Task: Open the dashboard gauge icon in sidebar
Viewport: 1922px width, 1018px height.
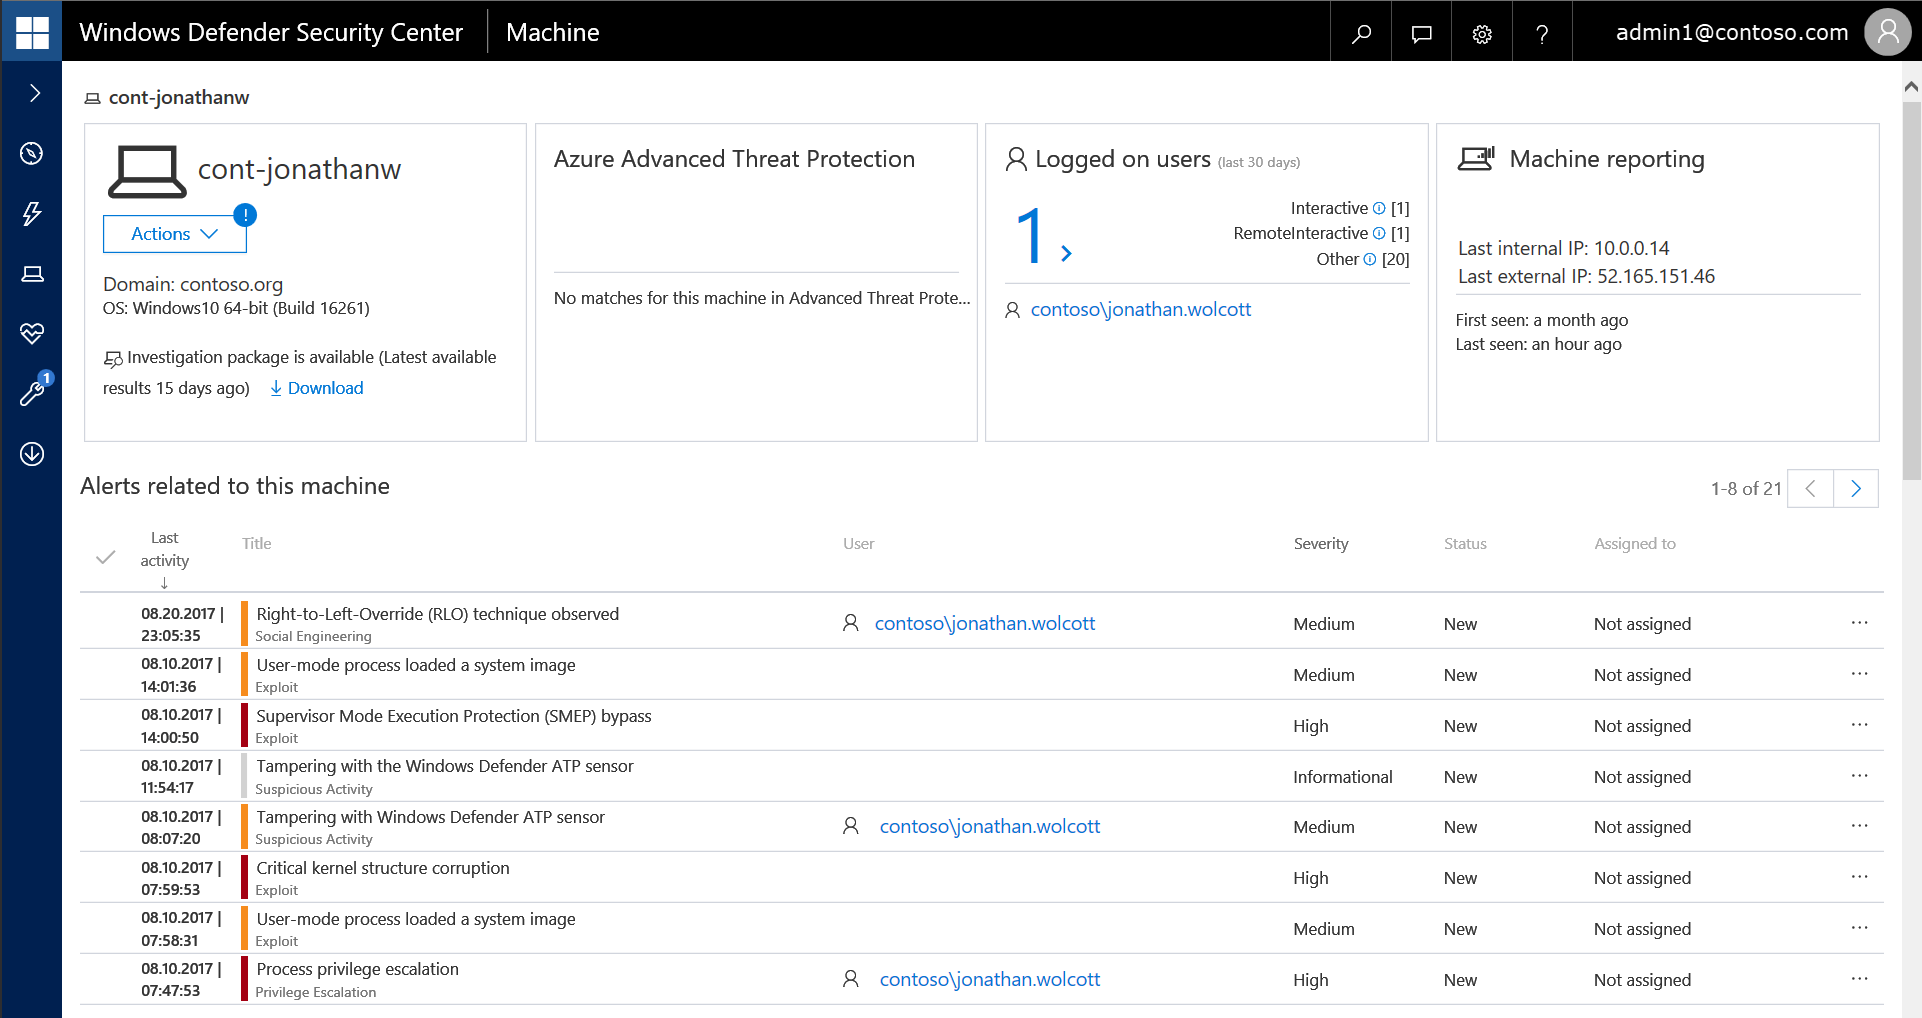Action: 32,153
